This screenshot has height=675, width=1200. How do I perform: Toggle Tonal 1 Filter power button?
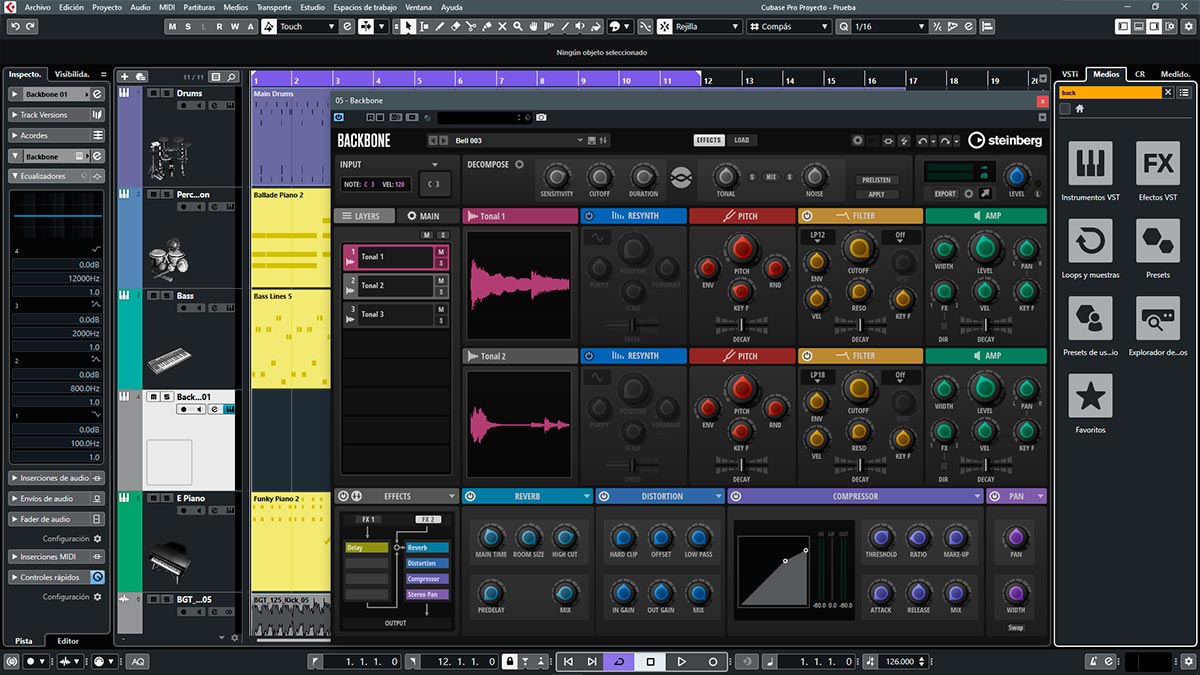coord(806,216)
